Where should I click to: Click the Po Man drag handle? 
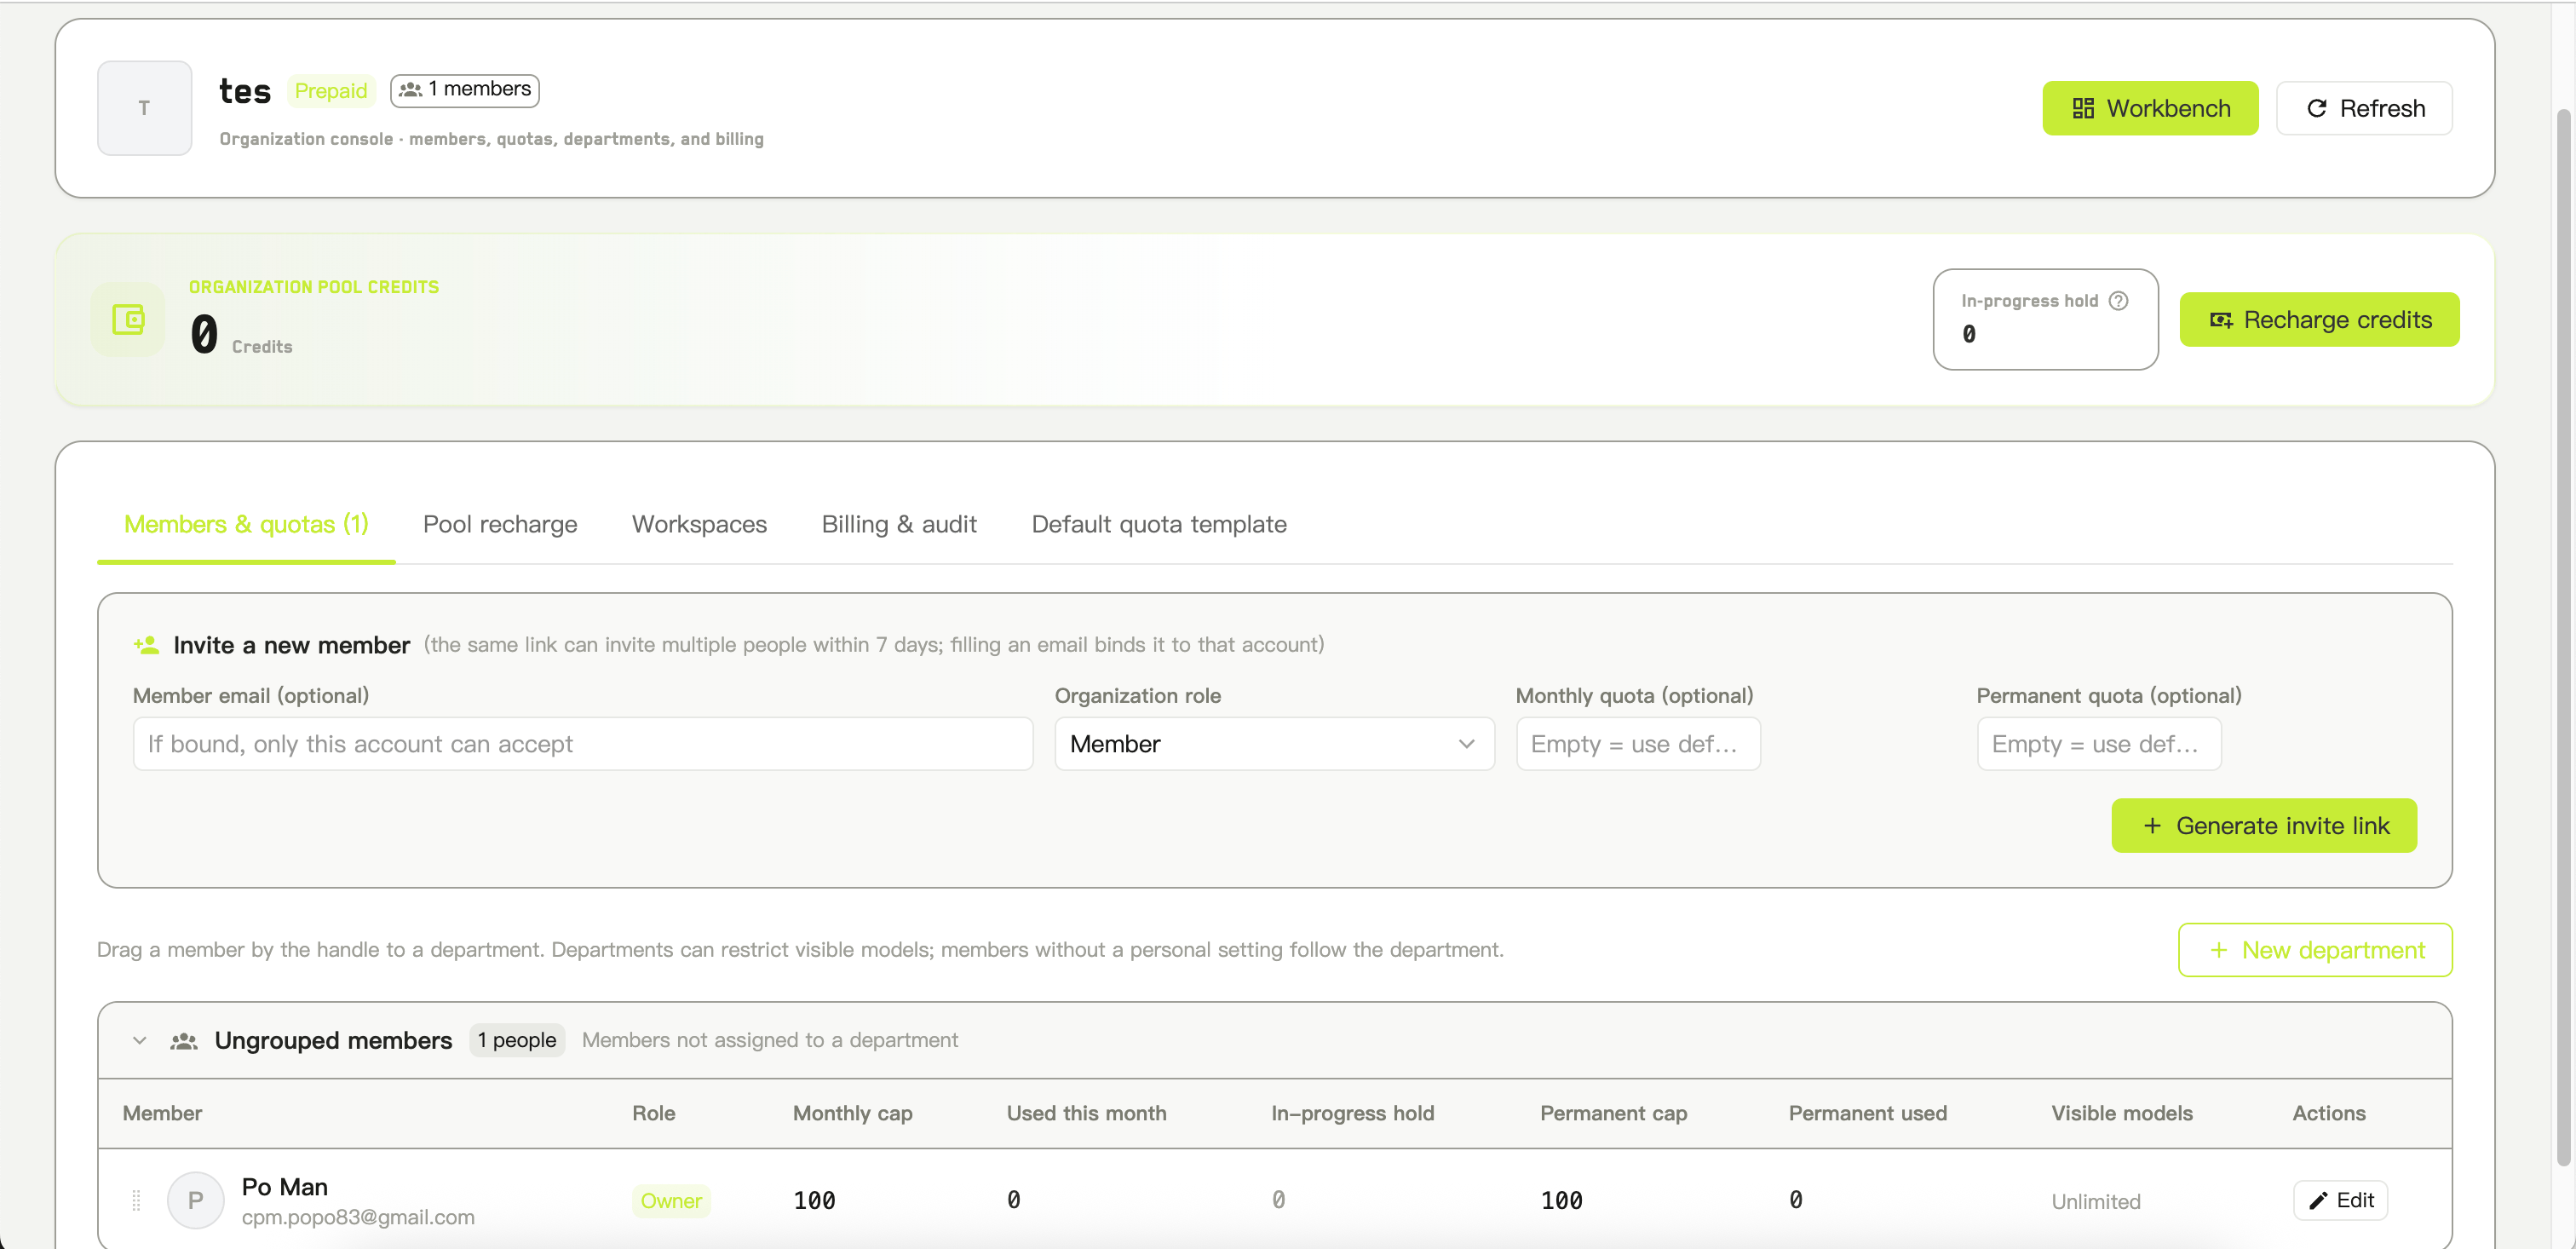[136, 1200]
